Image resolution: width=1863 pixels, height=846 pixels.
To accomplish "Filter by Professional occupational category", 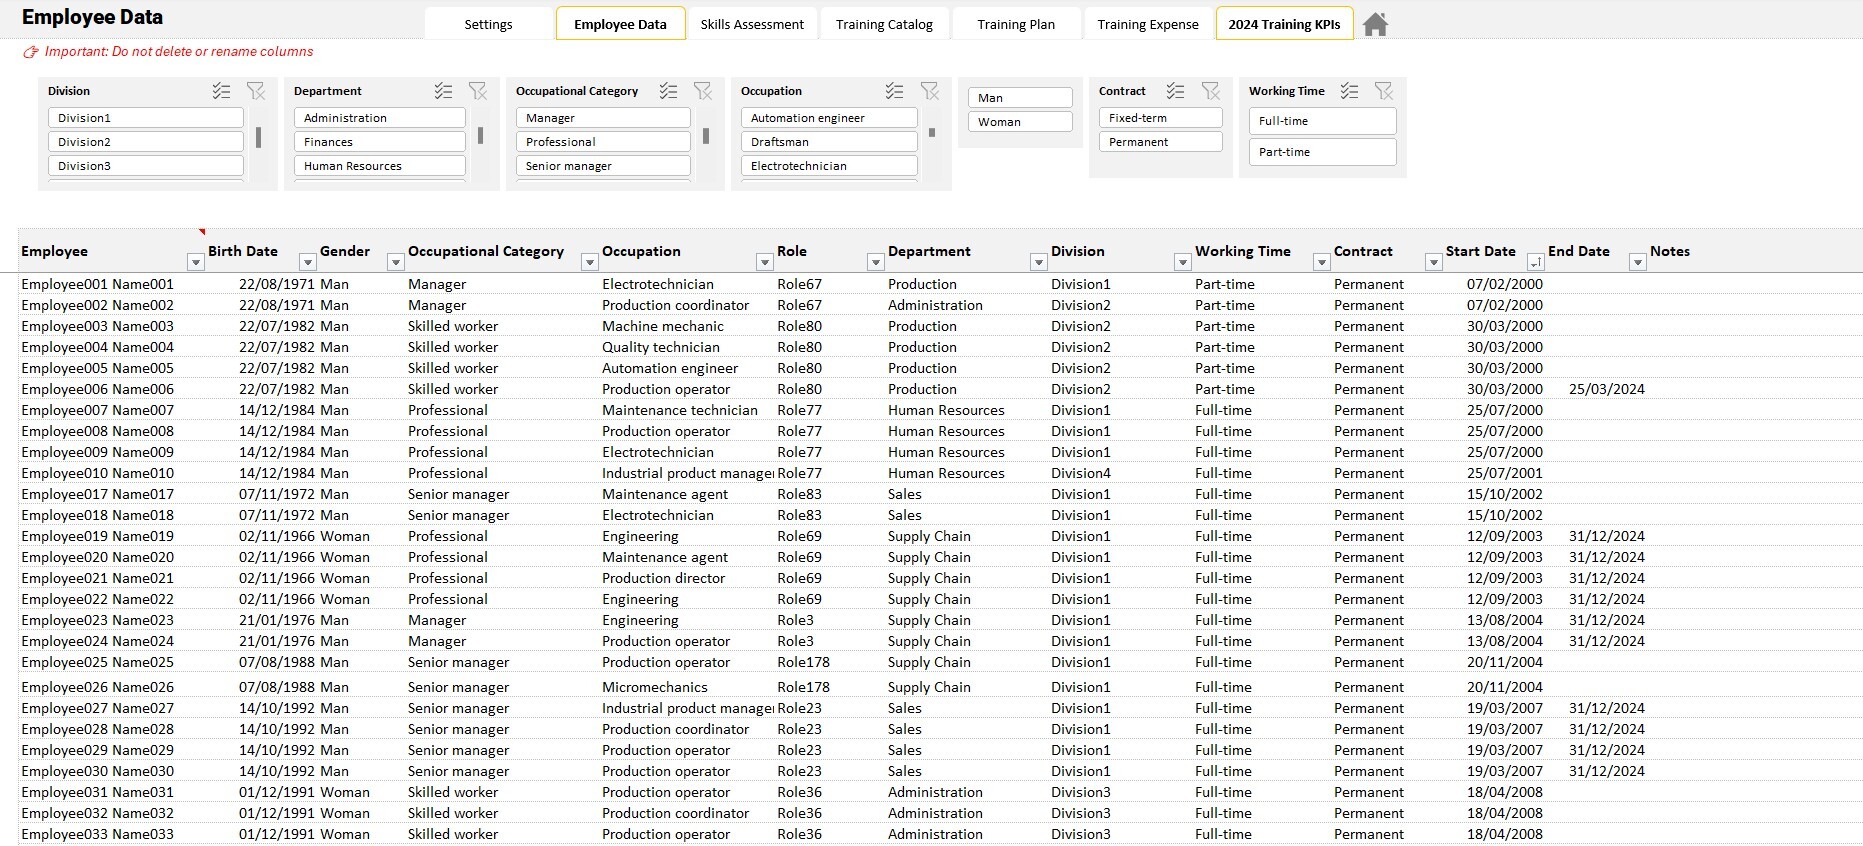I will pyautogui.click(x=603, y=142).
